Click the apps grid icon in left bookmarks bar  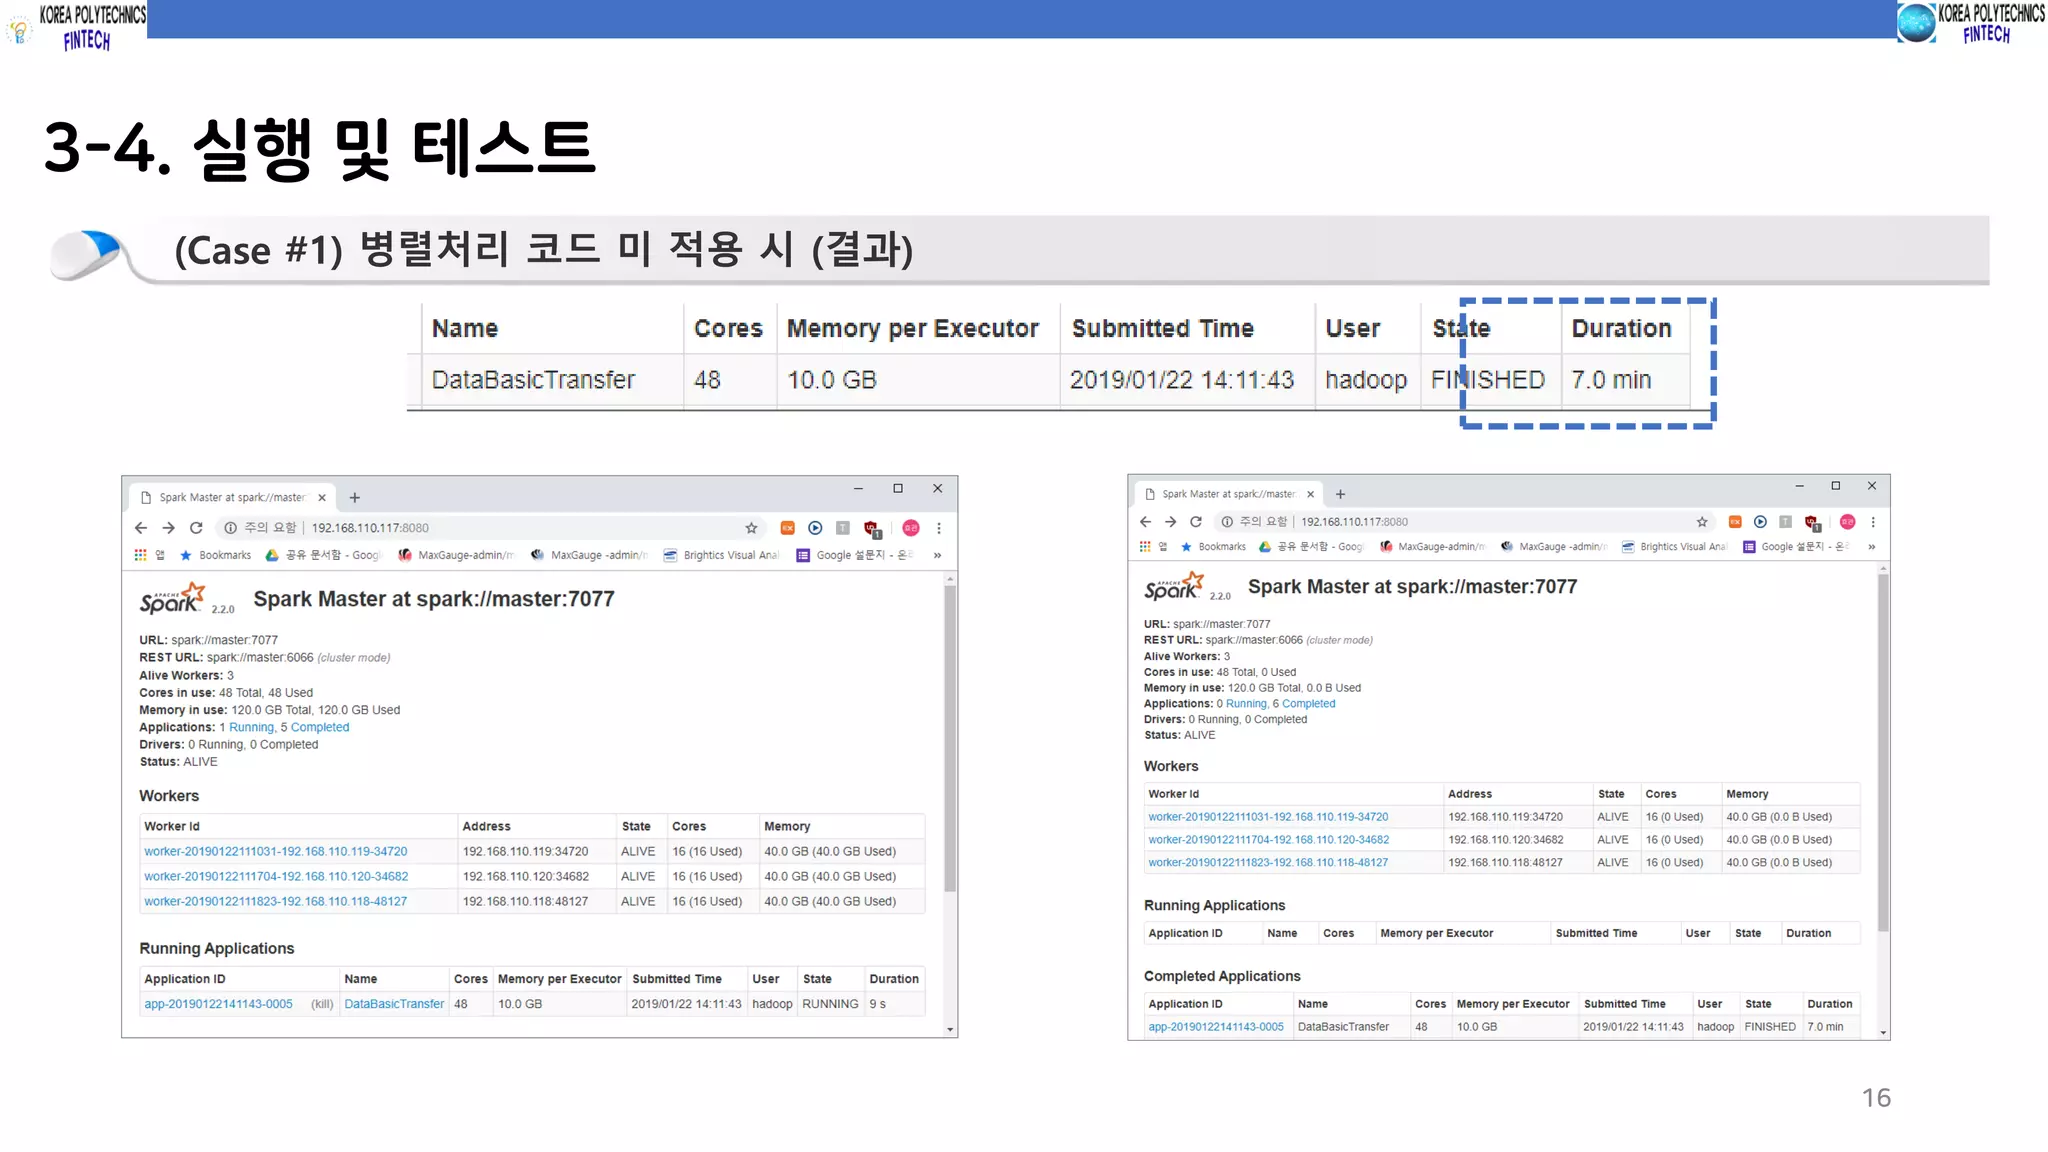(141, 555)
